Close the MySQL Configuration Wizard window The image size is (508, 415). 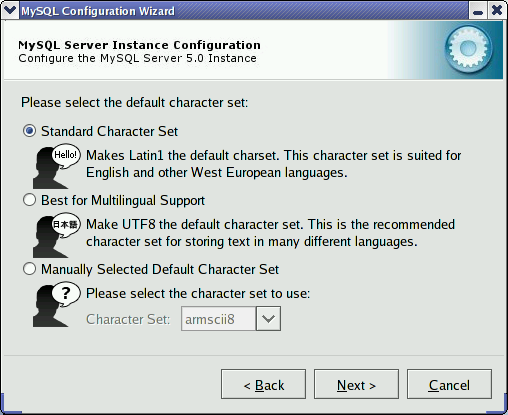(x=497, y=11)
